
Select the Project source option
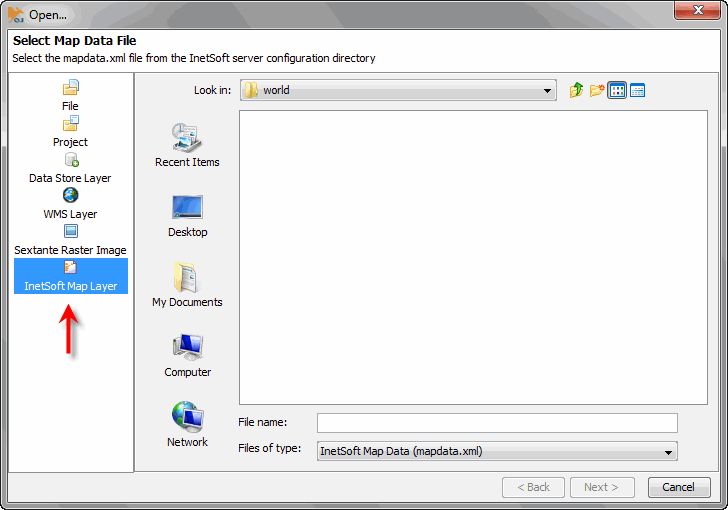(x=71, y=131)
